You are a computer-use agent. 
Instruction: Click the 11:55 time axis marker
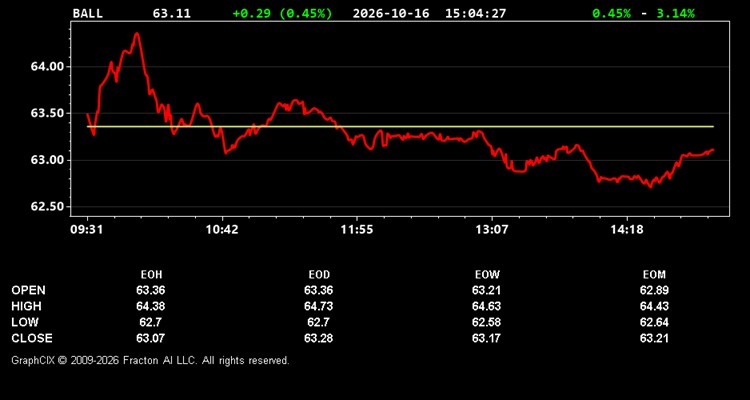click(357, 230)
